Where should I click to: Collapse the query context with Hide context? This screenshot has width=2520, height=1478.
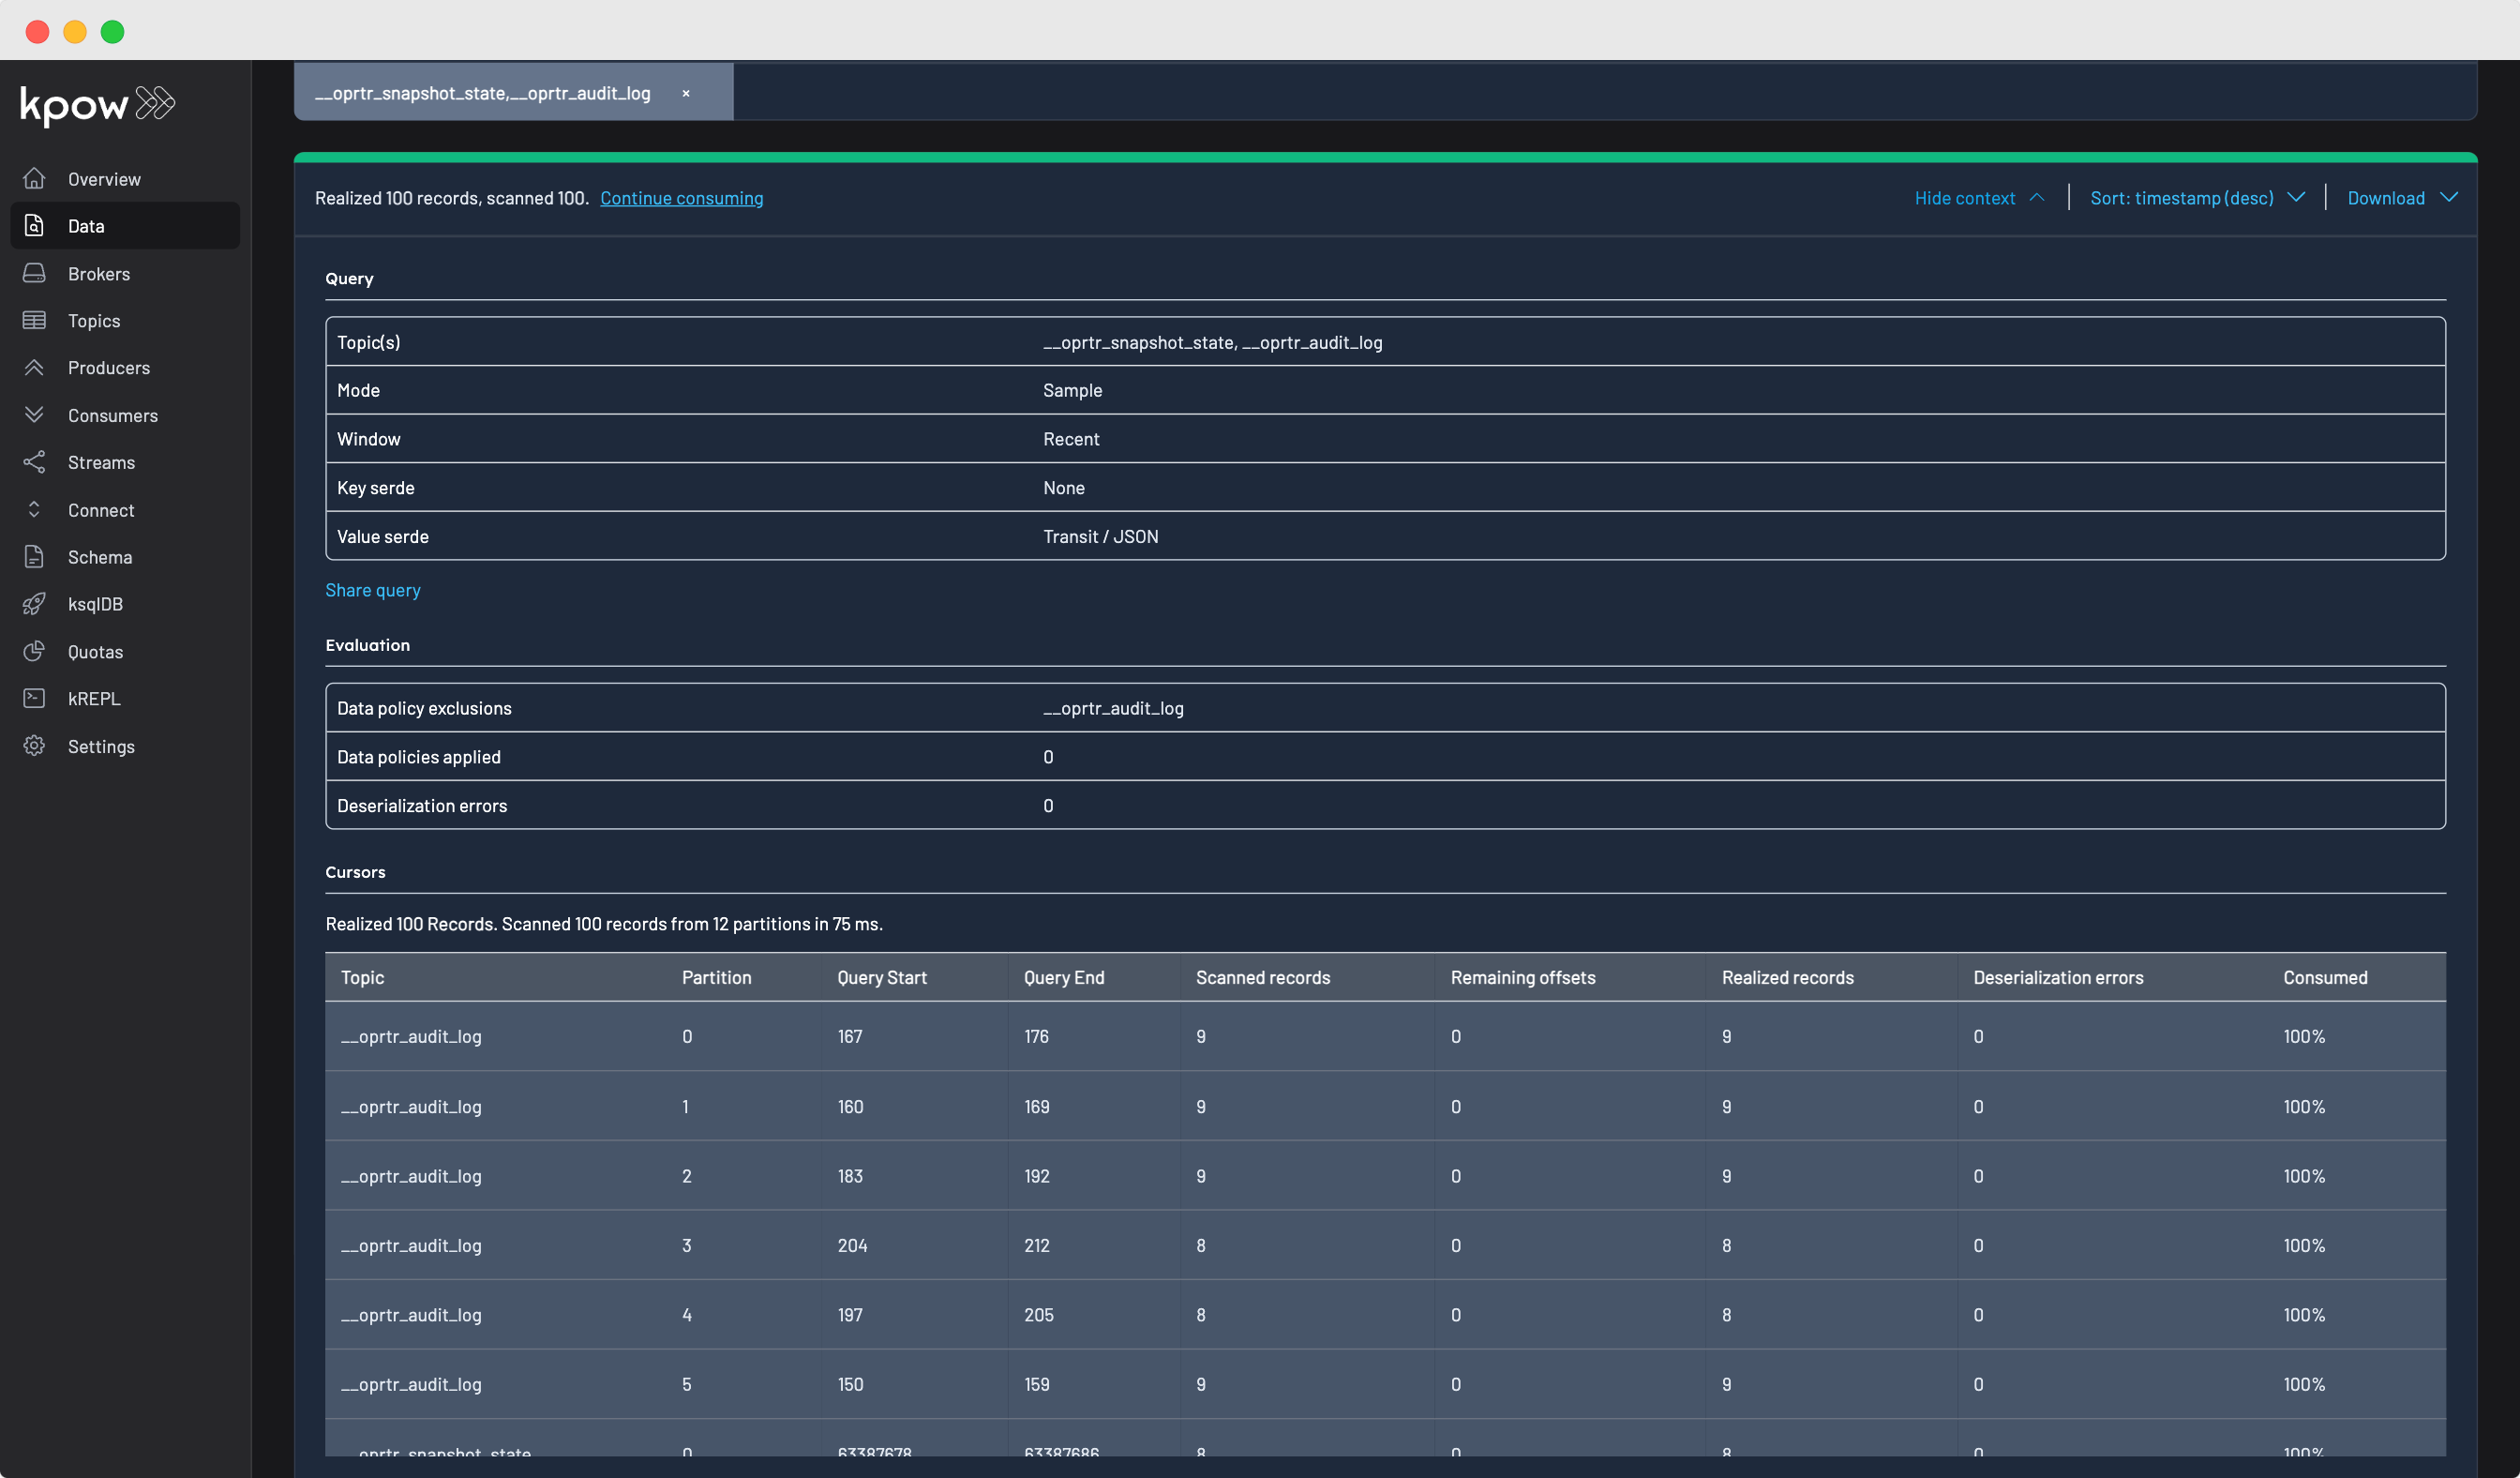[1978, 198]
